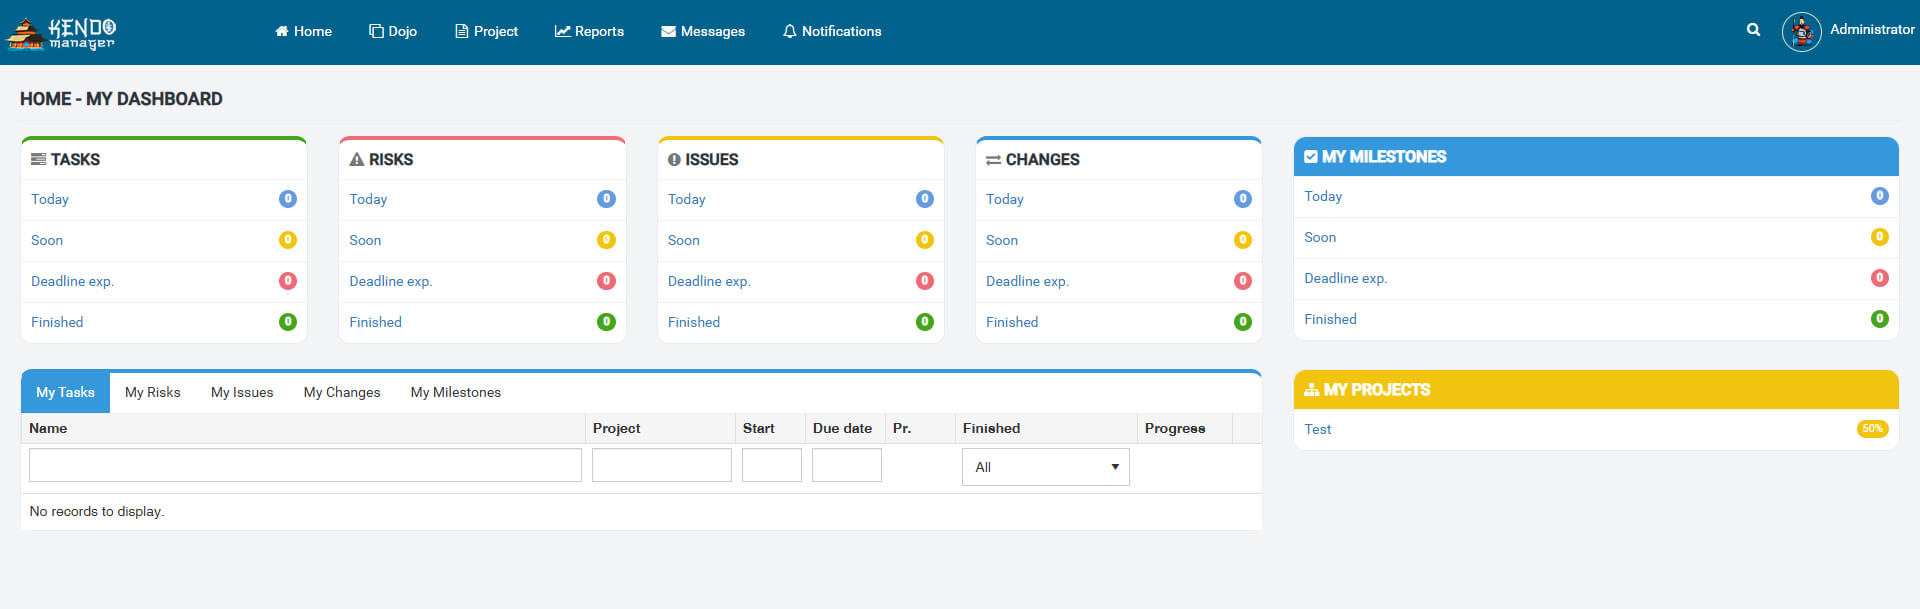Open the Reports menu item
The width and height of the screenshot is (1920, 609).
(x=589, y=31)
